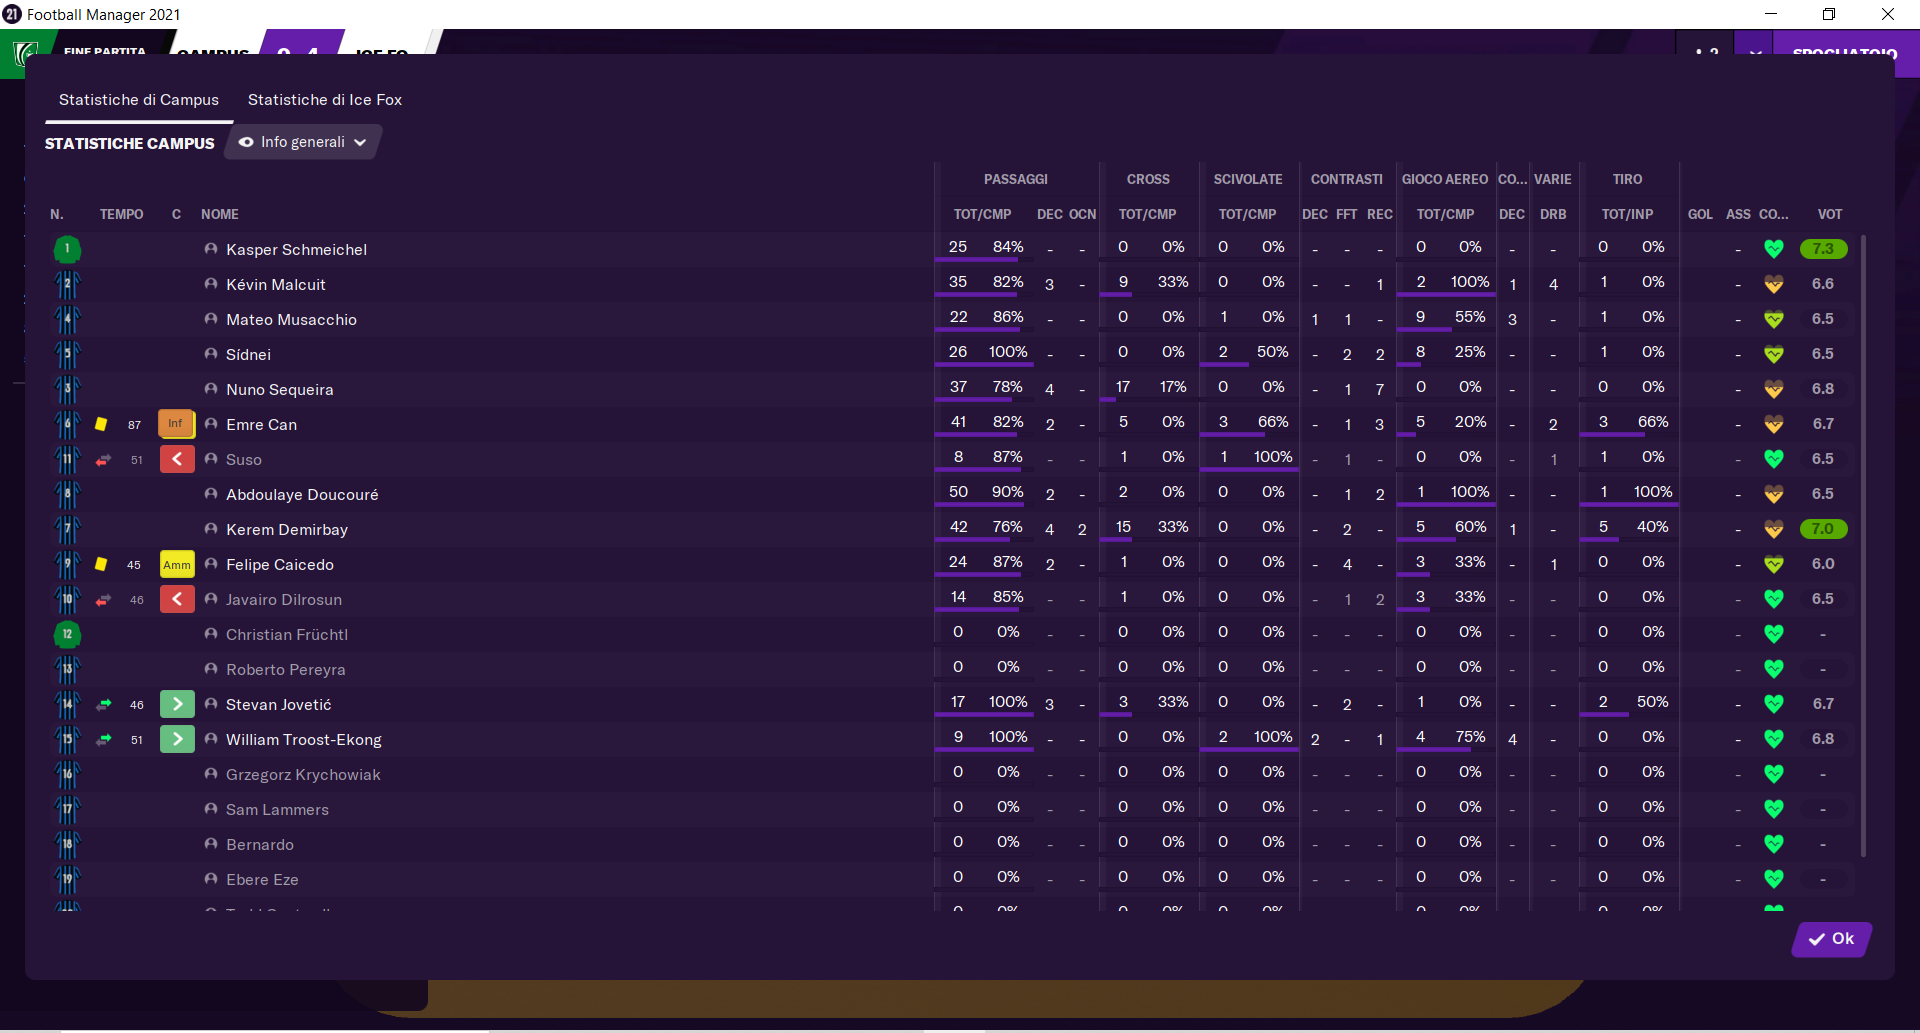This screenshot has height=1033, width=1920.
Task: Click the player info icon beside Nuno Sequeira
Action: (211, 389)
